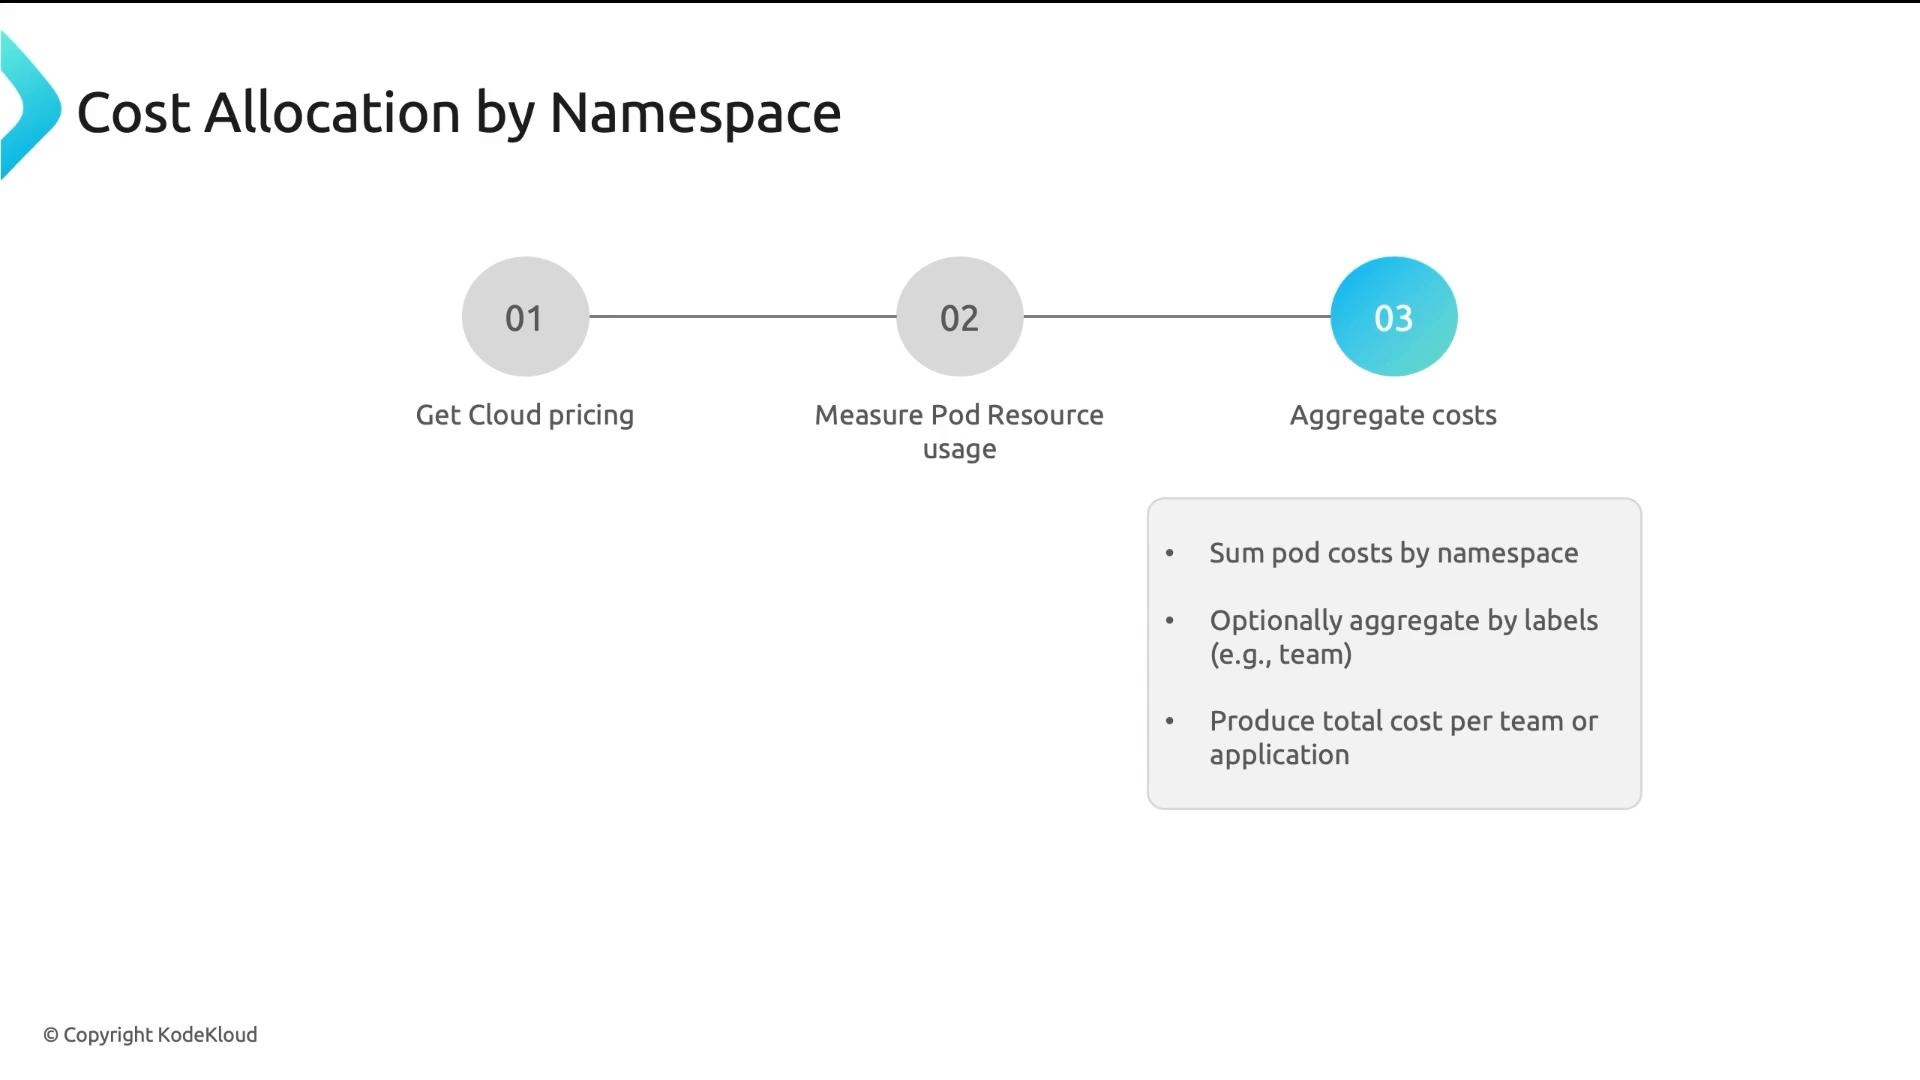Click "Optionally aggregate by labels" bullet

1404,637
